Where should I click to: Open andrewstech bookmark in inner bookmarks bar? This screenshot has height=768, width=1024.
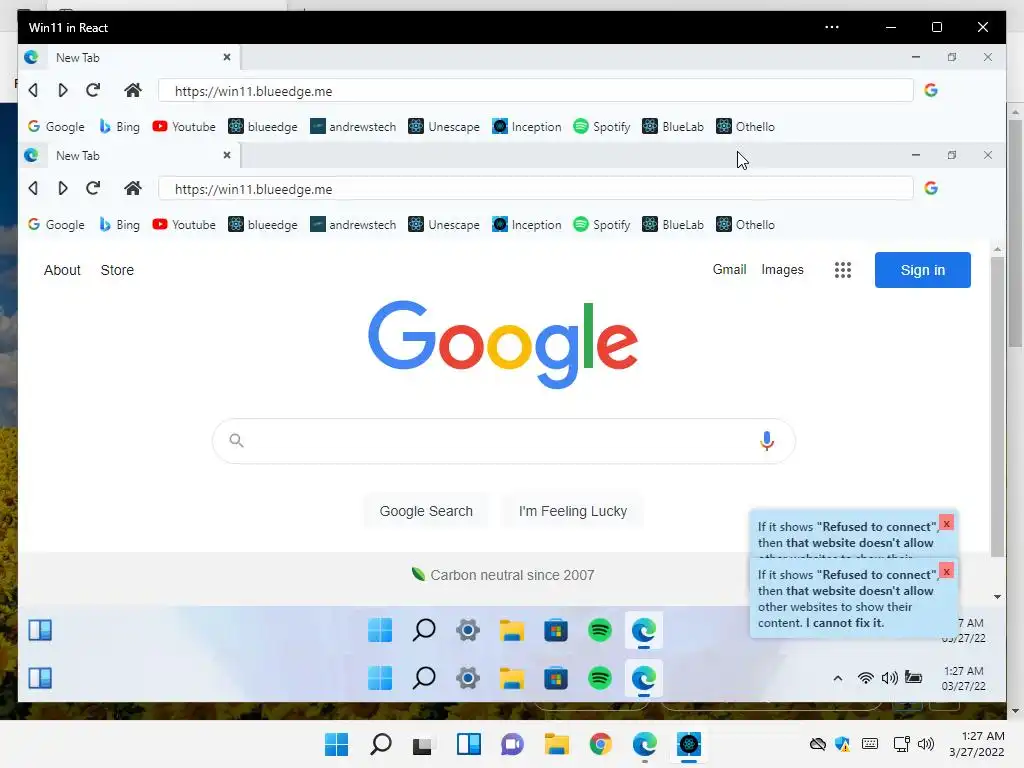[x=353, y=225]
